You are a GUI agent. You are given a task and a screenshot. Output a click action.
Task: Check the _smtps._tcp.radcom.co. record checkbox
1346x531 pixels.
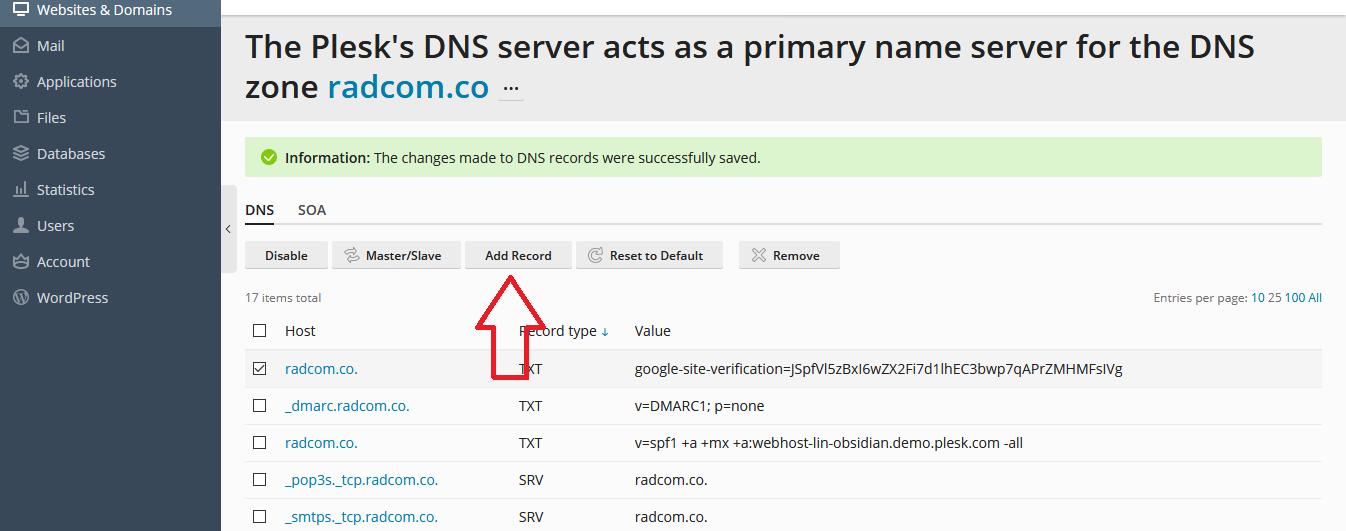(260, 517)
